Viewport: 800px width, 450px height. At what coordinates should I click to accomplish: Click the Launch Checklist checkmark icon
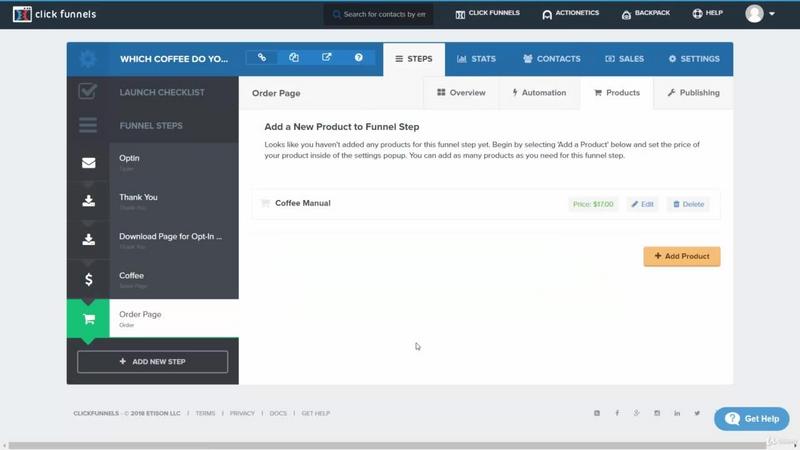[88, 91]
